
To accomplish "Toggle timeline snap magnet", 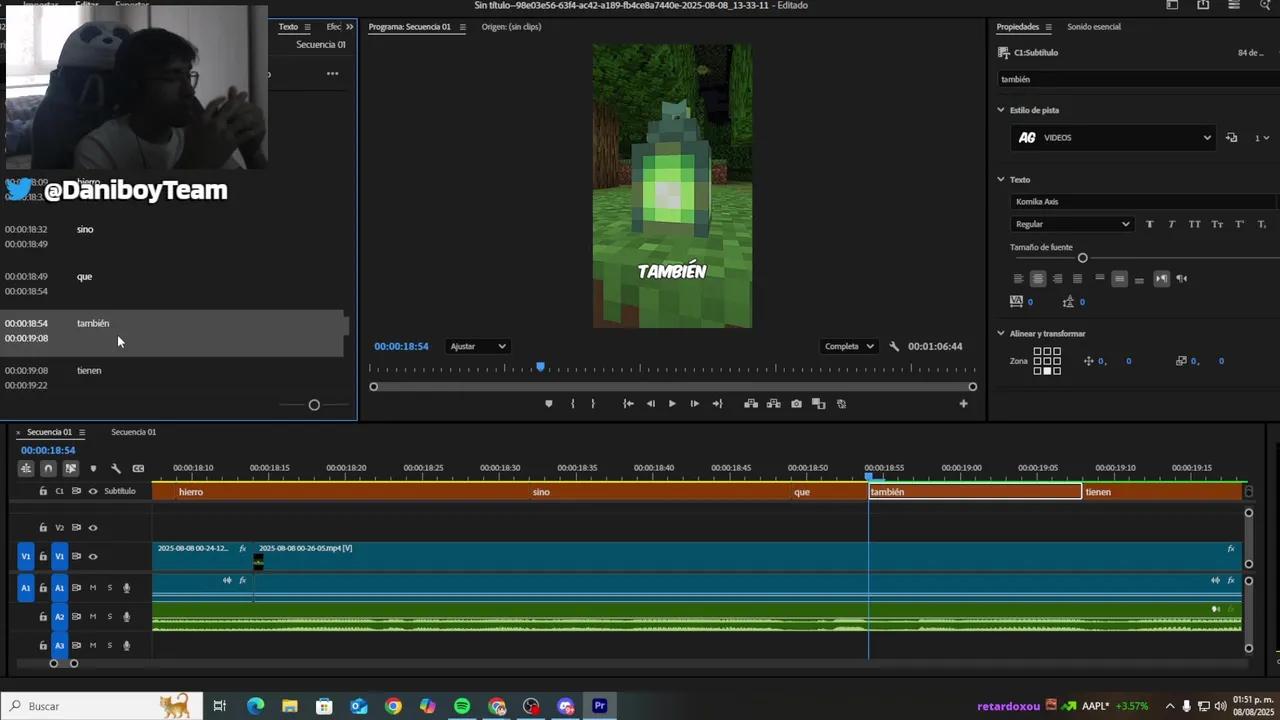I will 48,468.
